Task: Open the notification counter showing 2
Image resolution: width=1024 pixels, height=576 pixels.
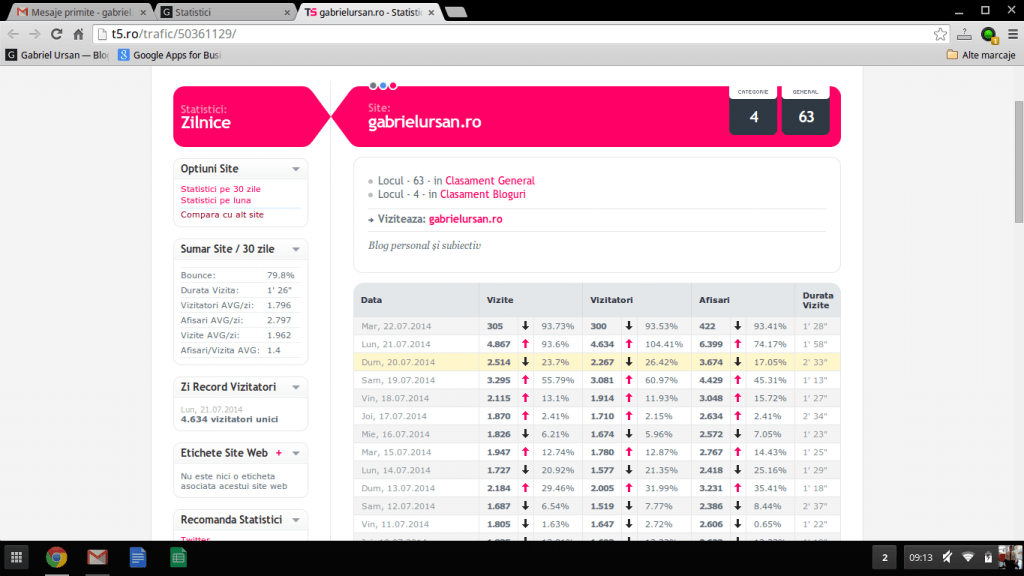Action: point(885,558)
